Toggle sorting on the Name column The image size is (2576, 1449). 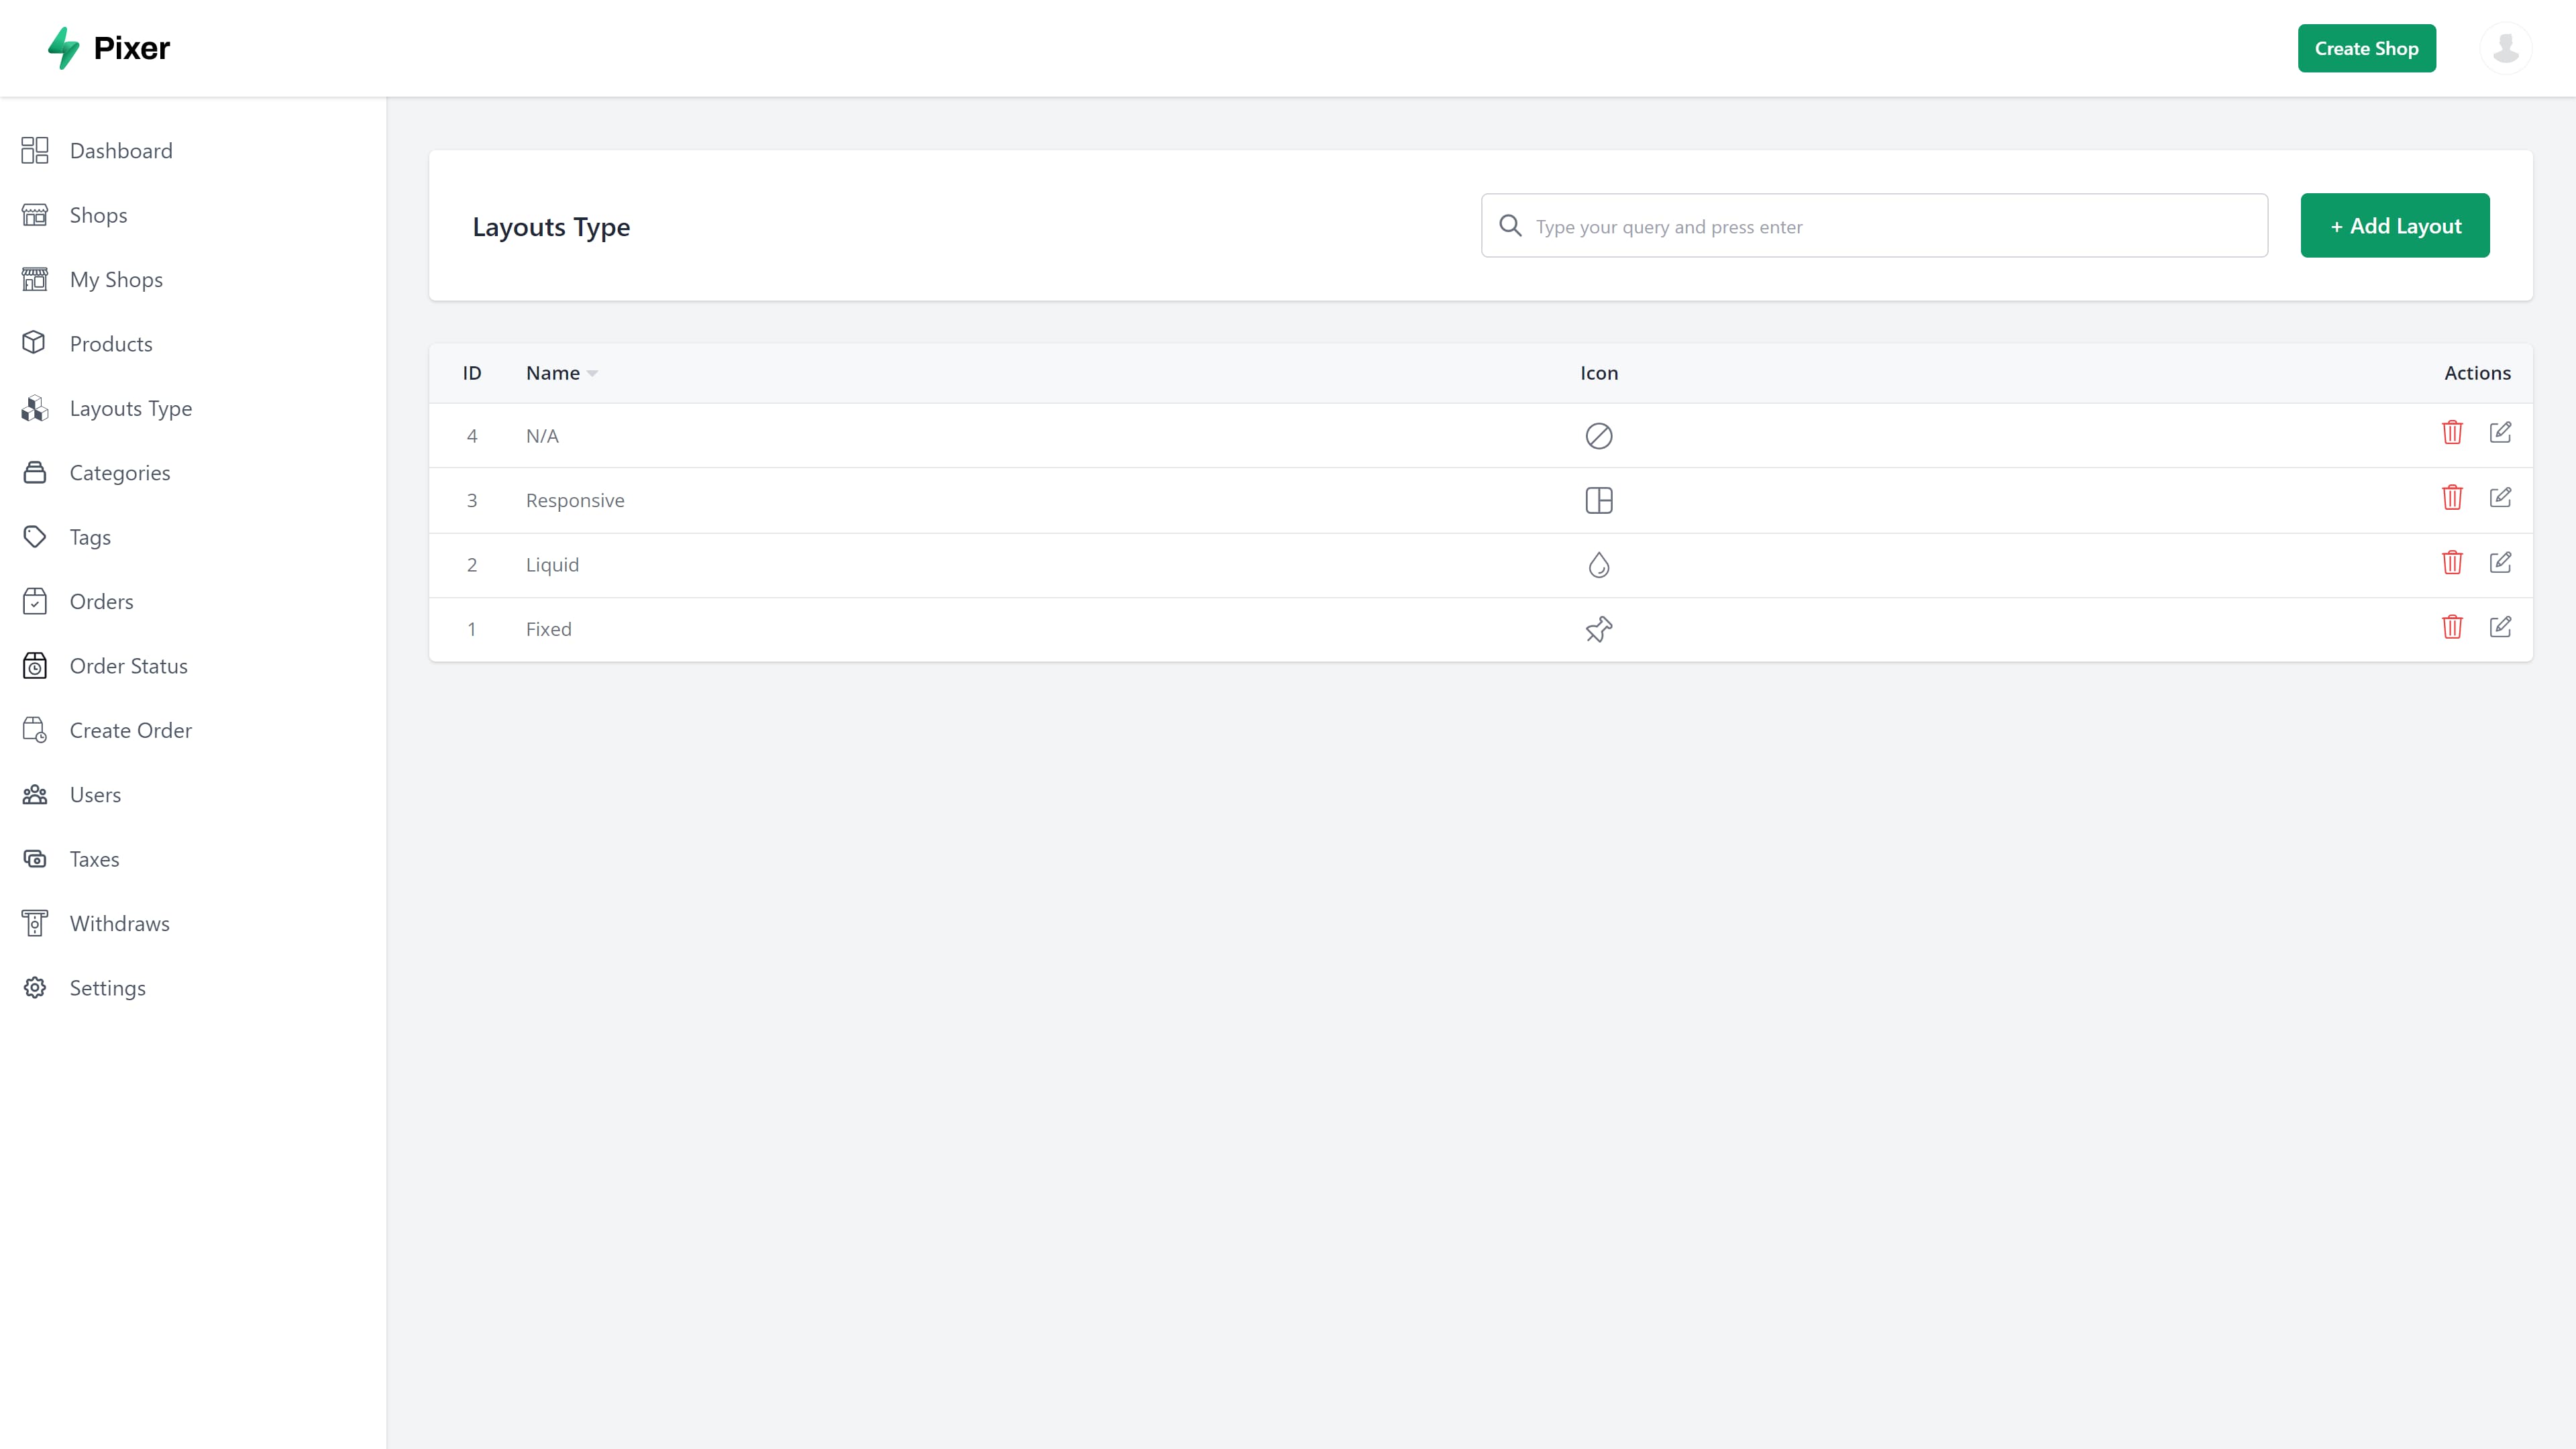tap(552, 372)
